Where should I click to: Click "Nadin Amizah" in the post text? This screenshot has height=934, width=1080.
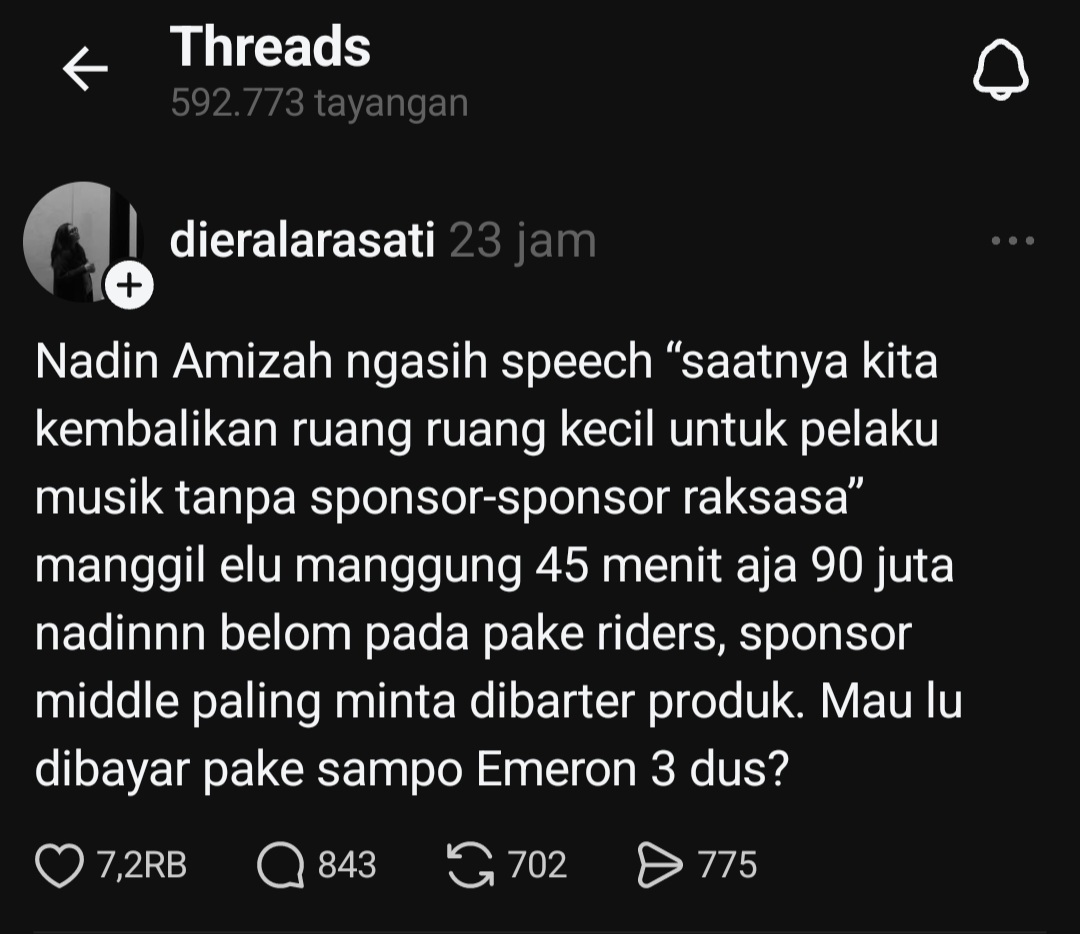pyautogui.click(x=183, y=362)
